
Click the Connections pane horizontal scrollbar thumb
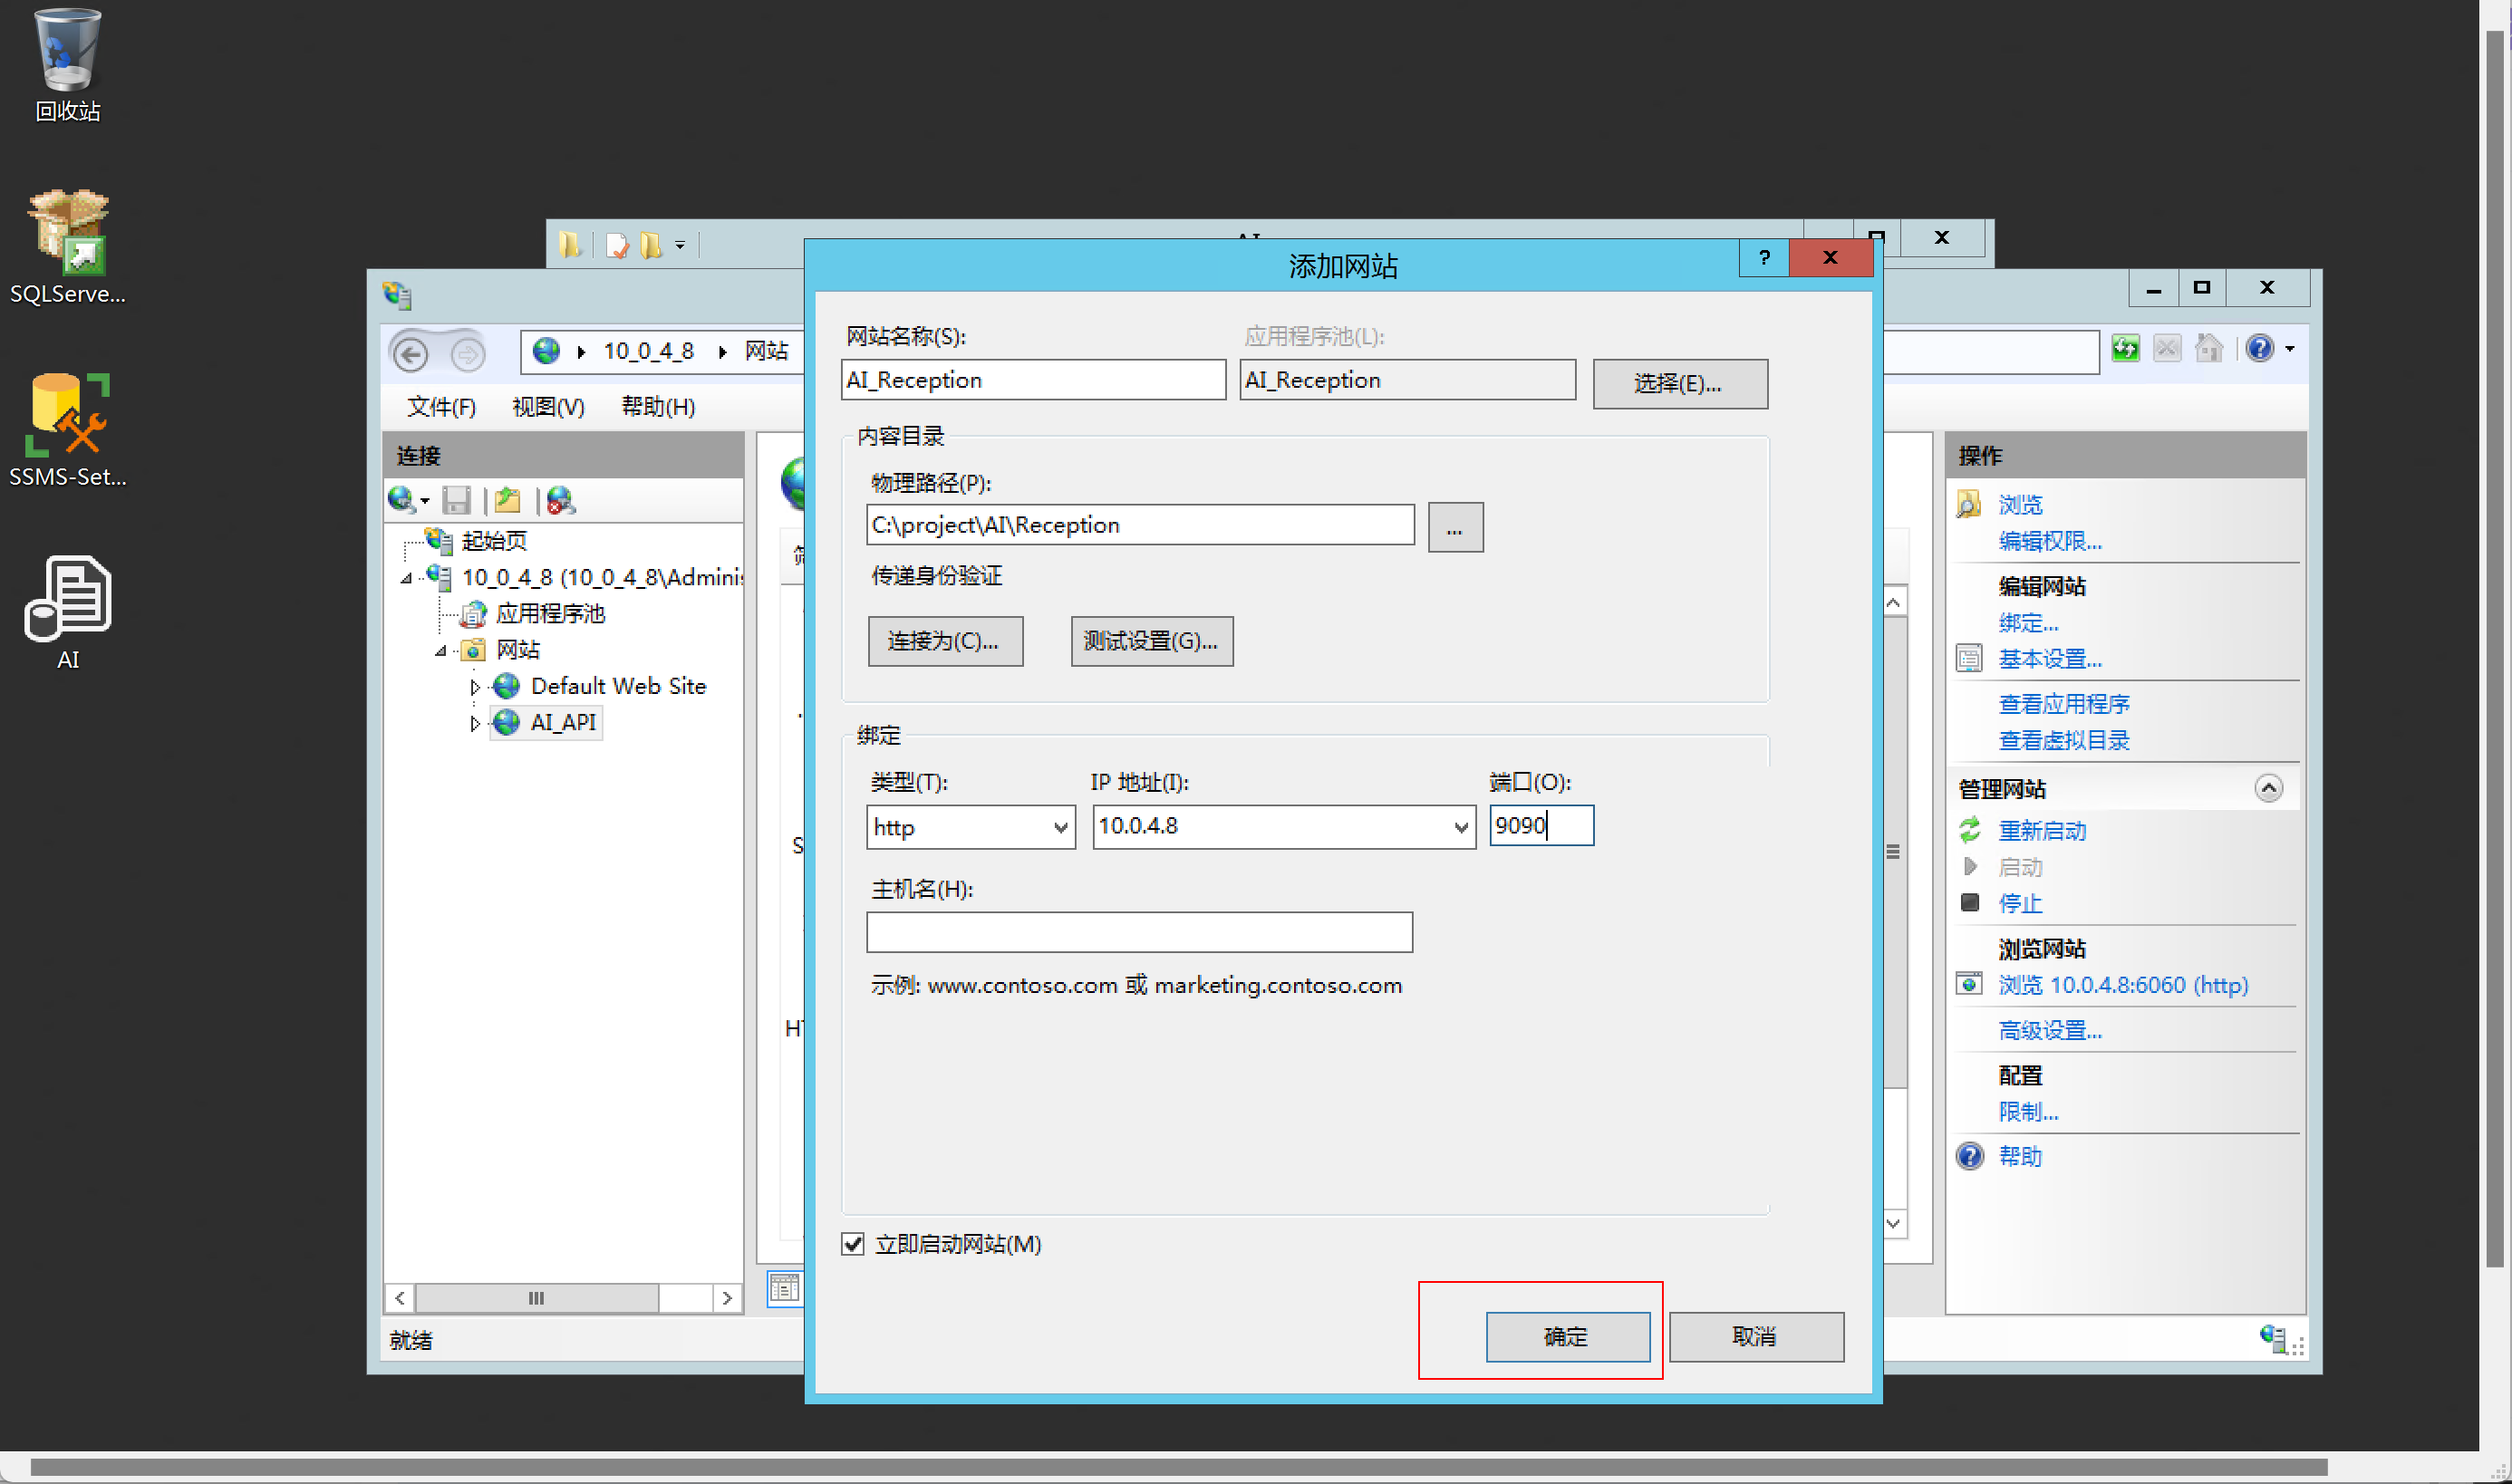(536, 1298)
